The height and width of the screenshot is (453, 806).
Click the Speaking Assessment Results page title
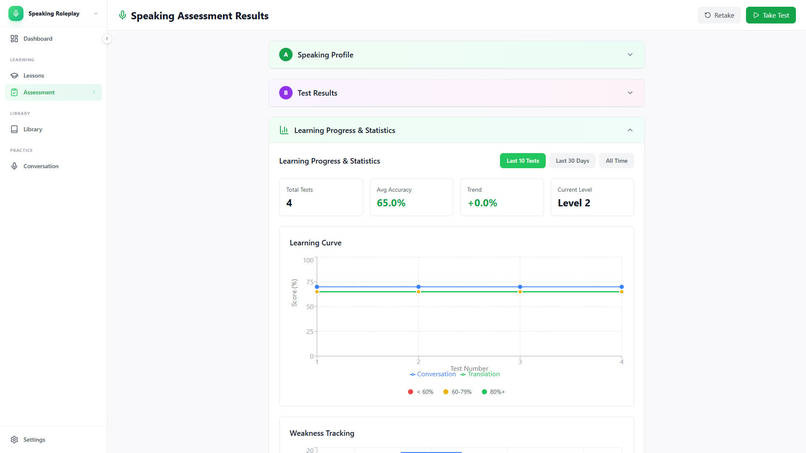click(x=199, y=16)
